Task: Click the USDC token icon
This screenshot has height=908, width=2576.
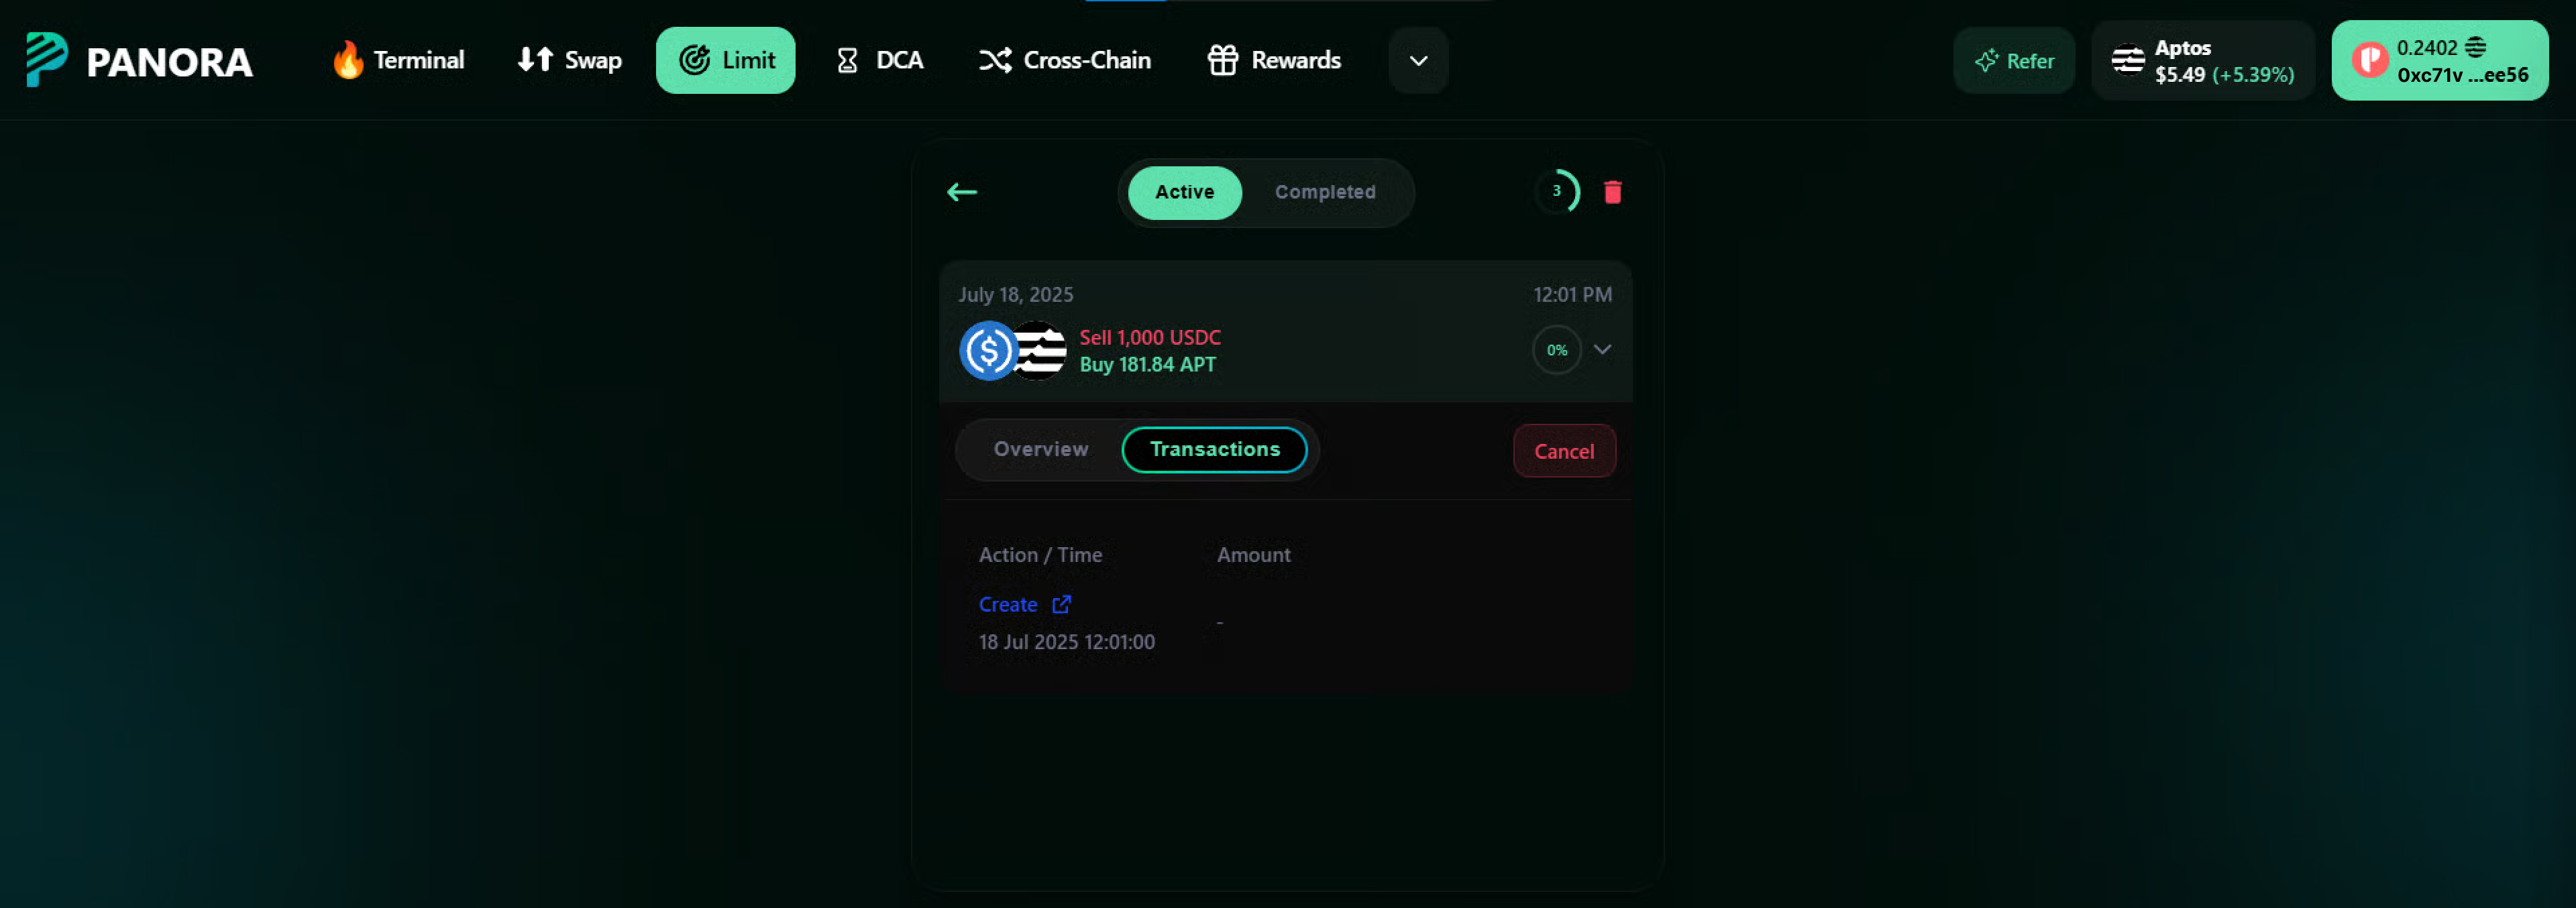Action: click(988, 351)
